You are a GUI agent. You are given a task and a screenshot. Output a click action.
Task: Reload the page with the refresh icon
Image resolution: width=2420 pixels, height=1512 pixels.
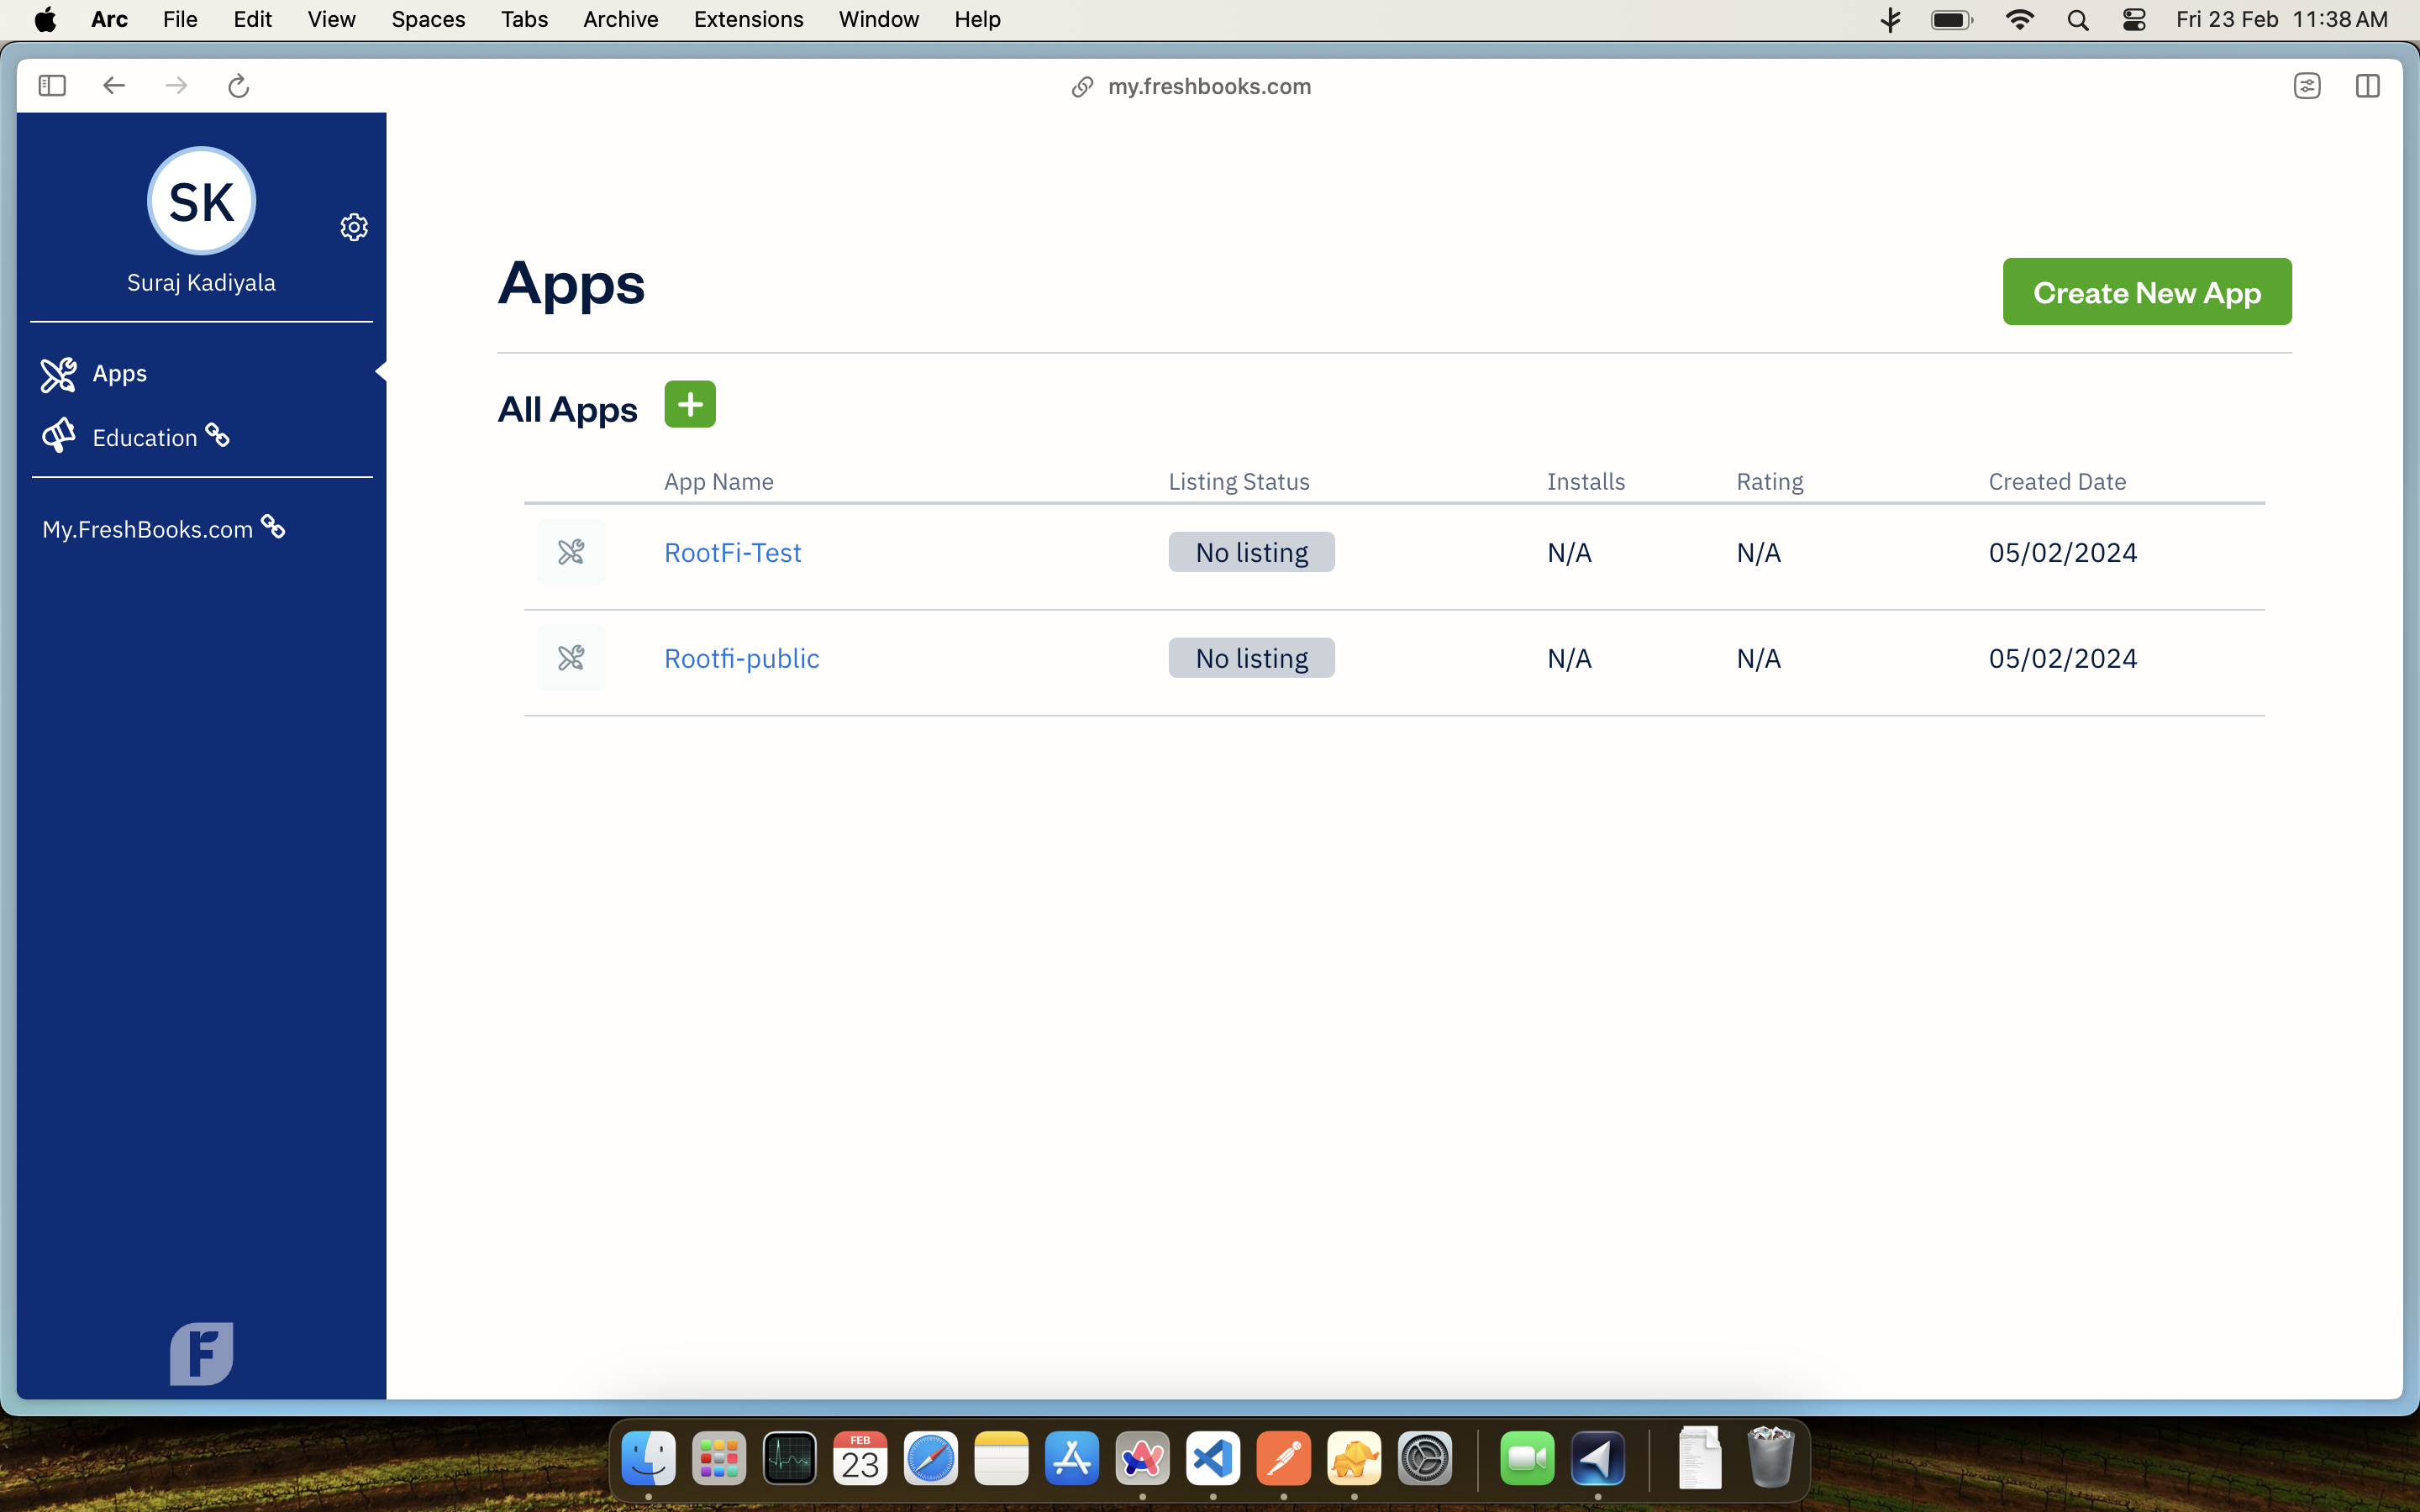pos(238,86)
